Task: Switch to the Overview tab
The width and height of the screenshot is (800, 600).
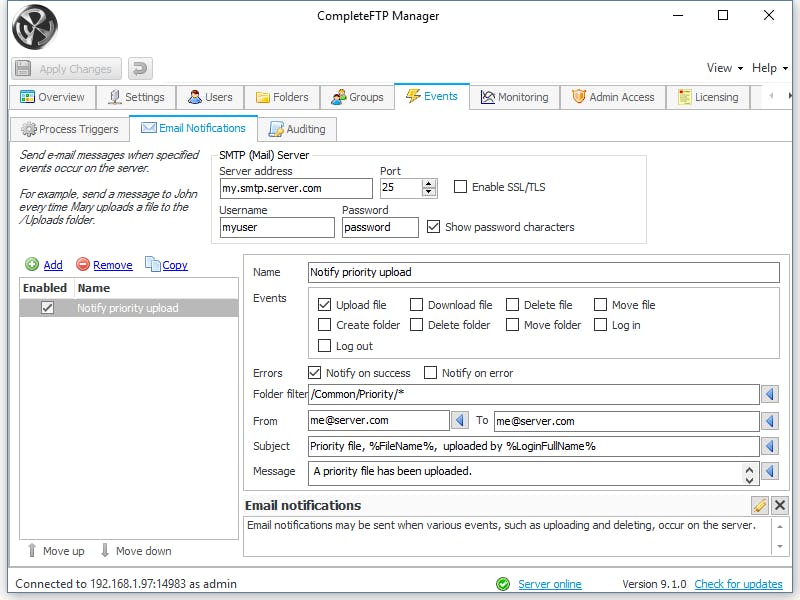Action: click(53, 97)
